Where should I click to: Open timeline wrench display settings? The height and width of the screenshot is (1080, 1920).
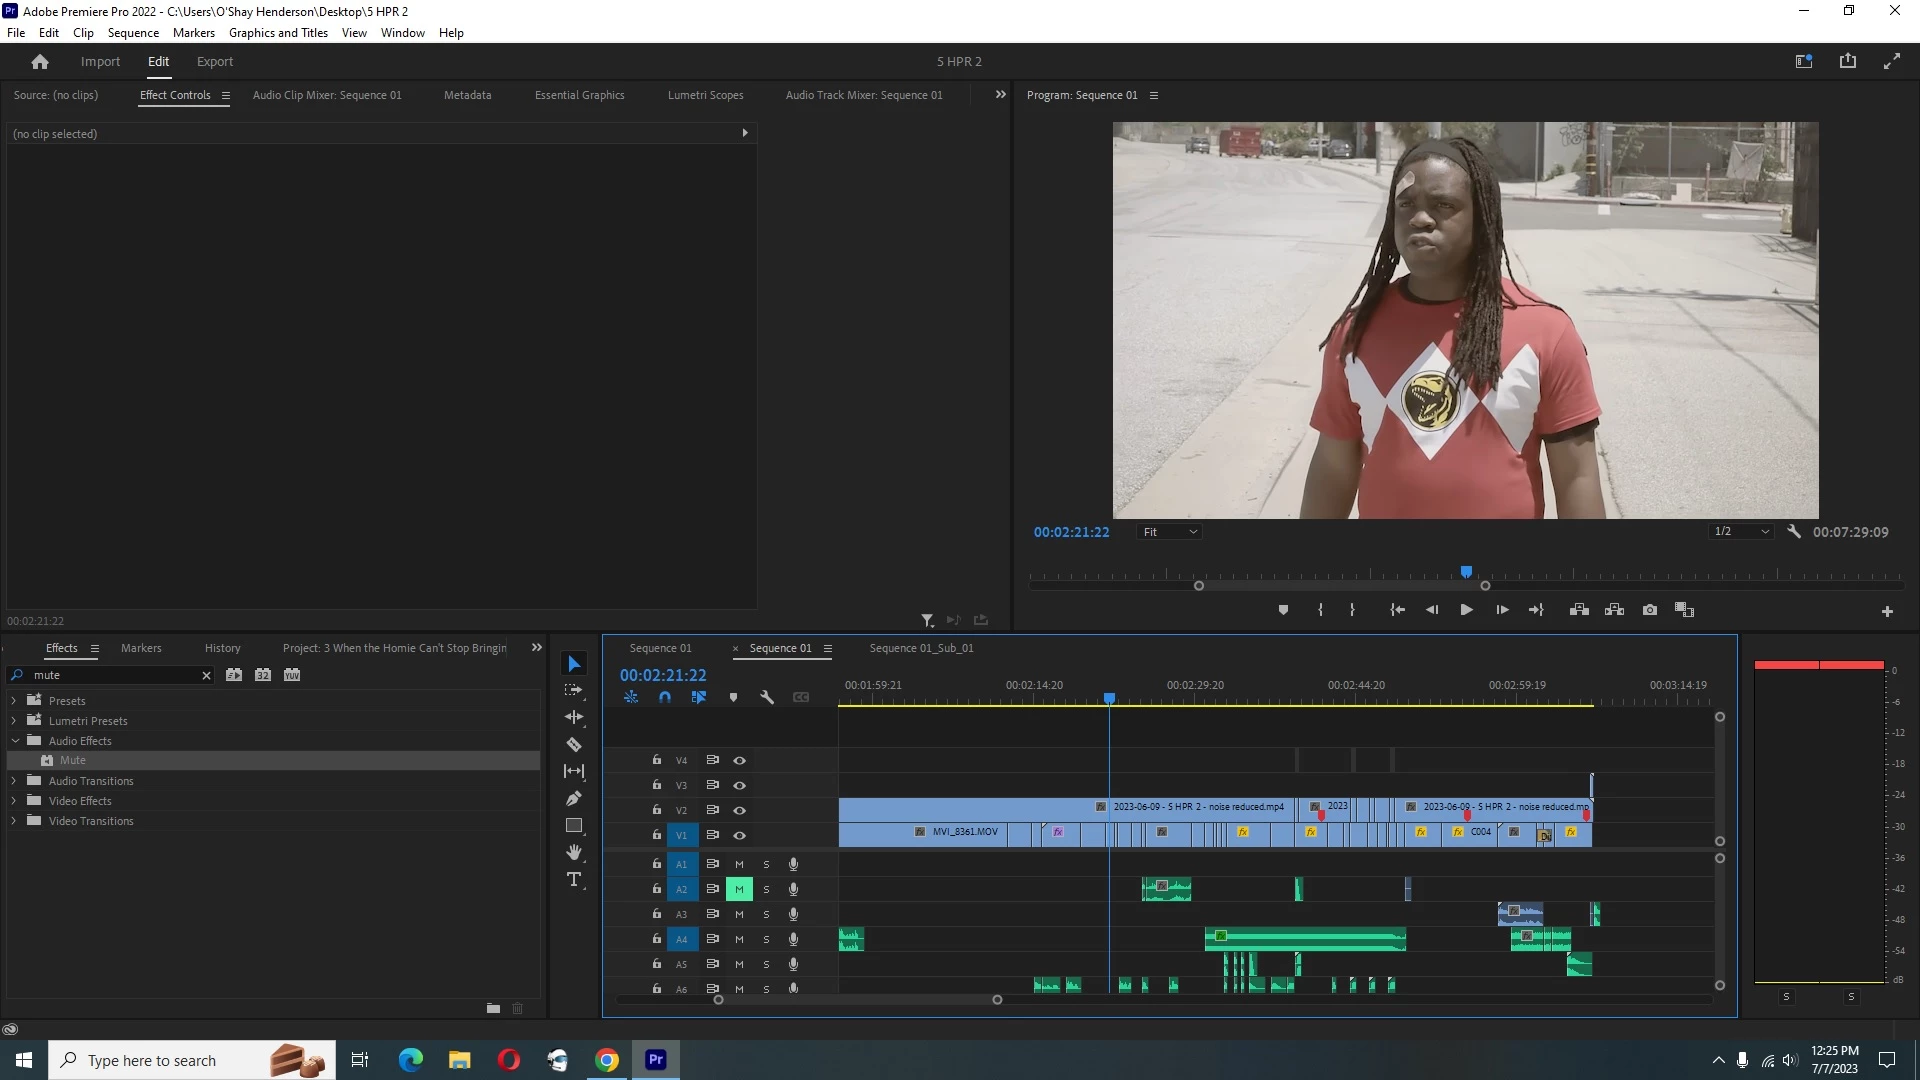tap(767, 698)
